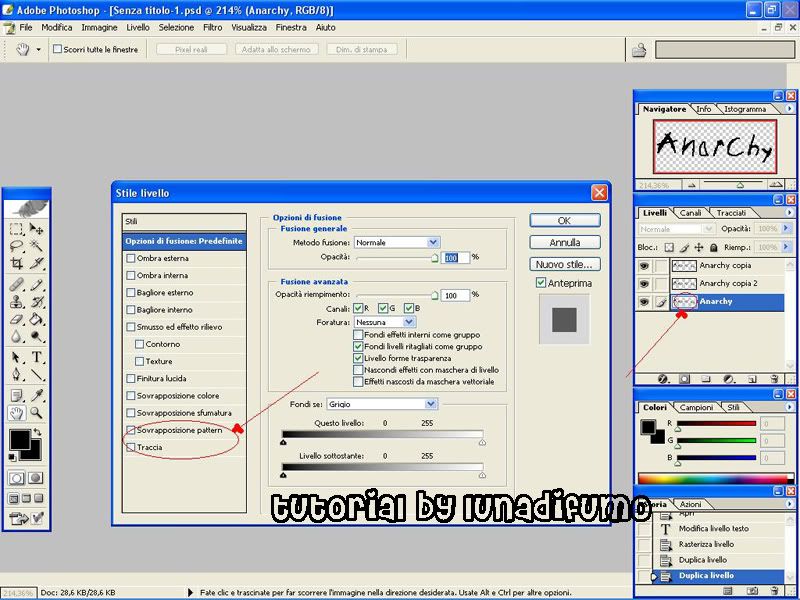
Task: Select the Move tool
Action: (x=36, y=229)
